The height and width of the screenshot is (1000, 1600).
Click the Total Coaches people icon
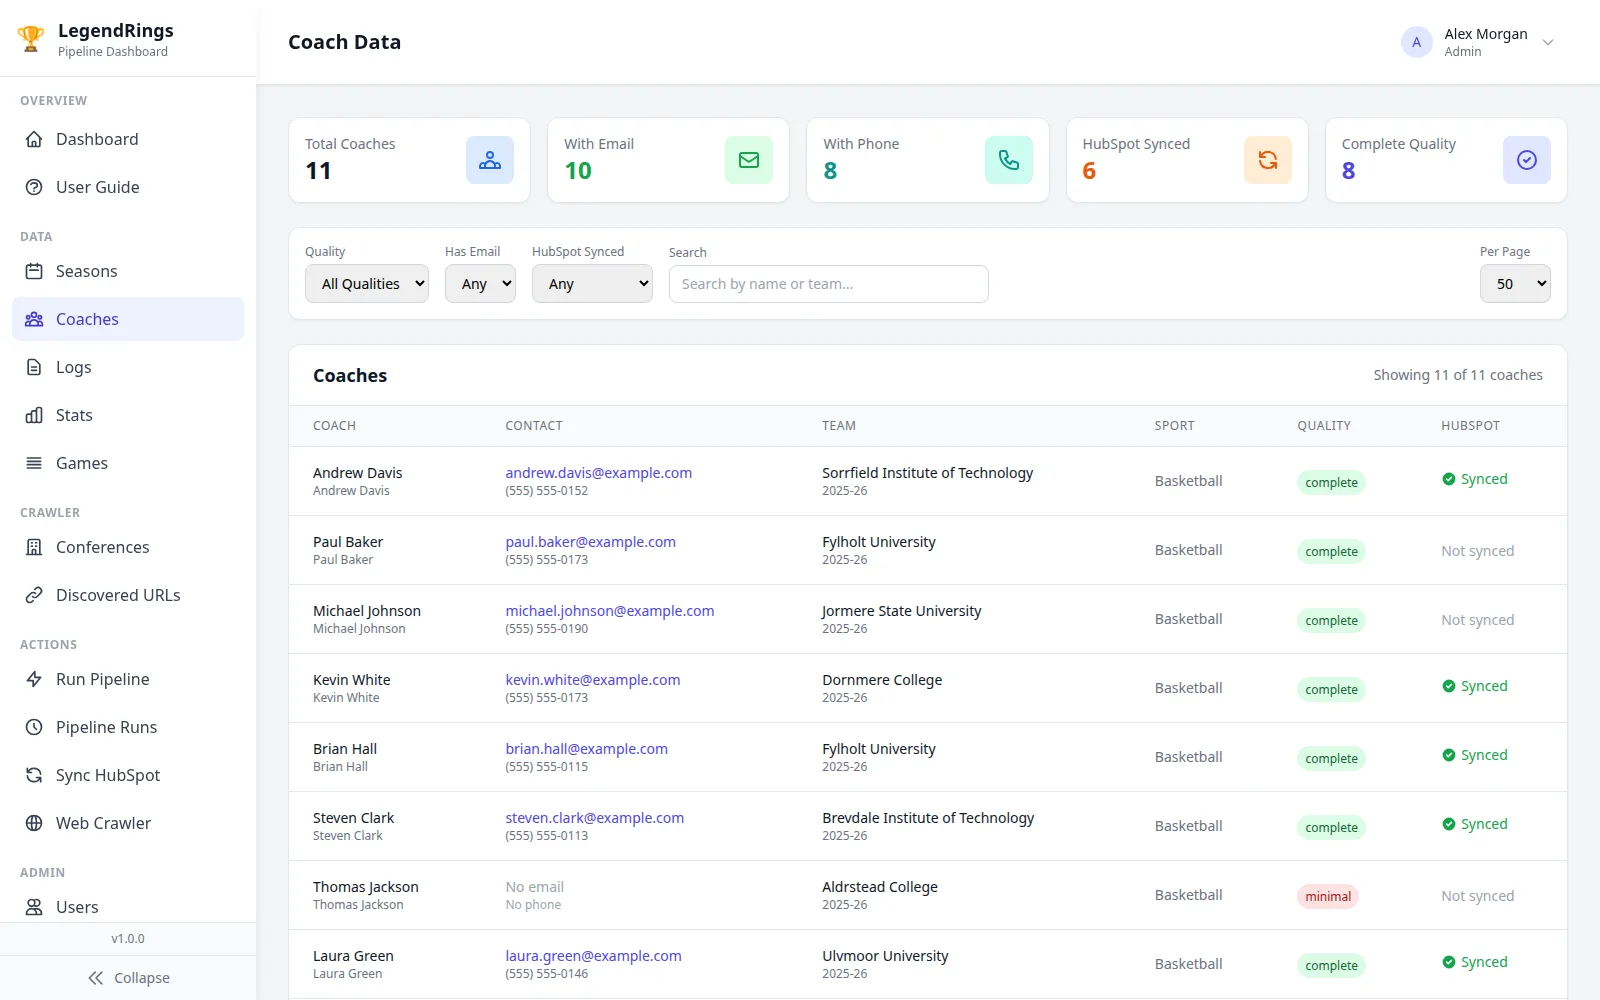[490, 160]
